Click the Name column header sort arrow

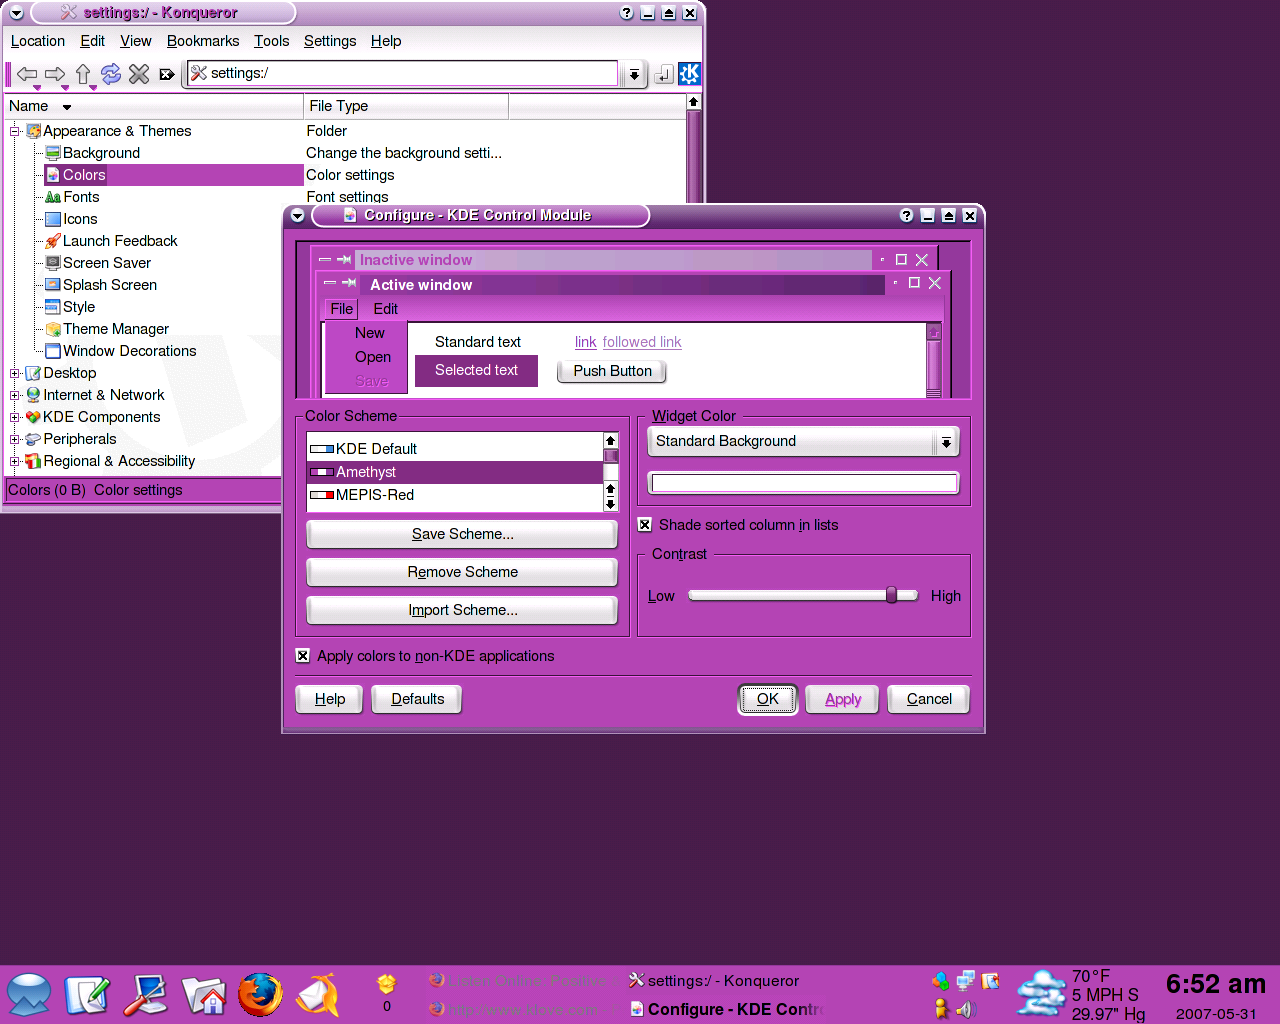[67, 107]
